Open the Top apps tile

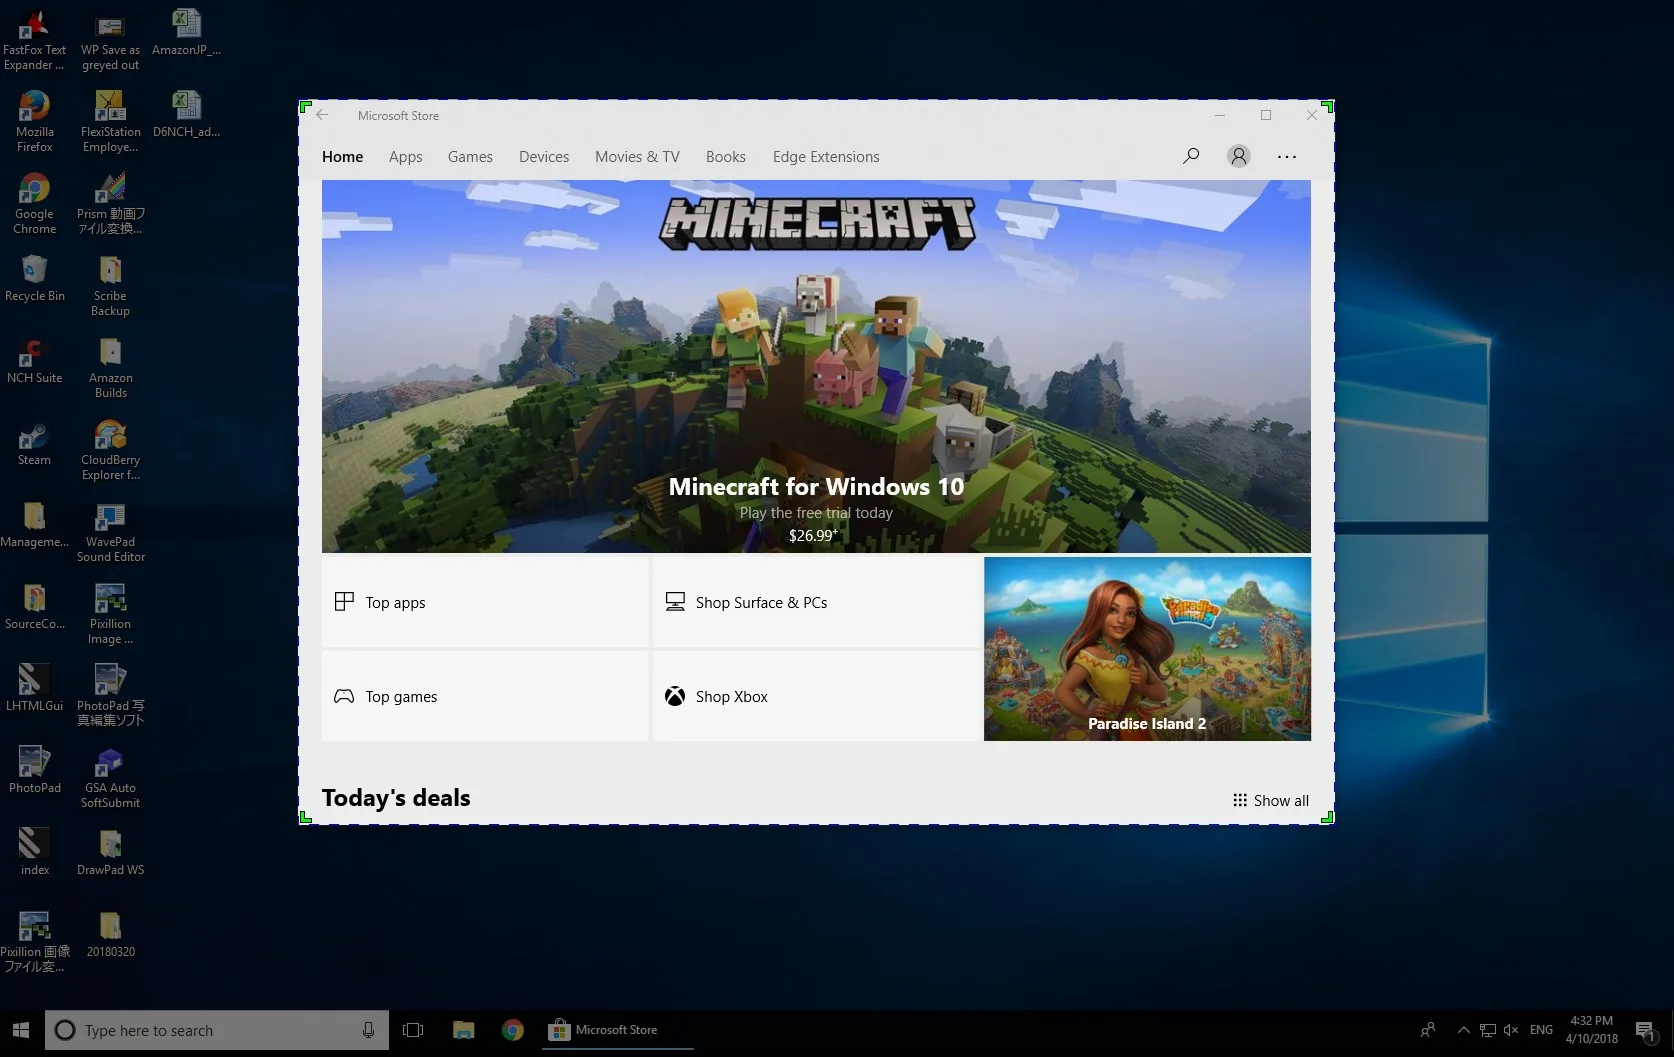point(485,602)
